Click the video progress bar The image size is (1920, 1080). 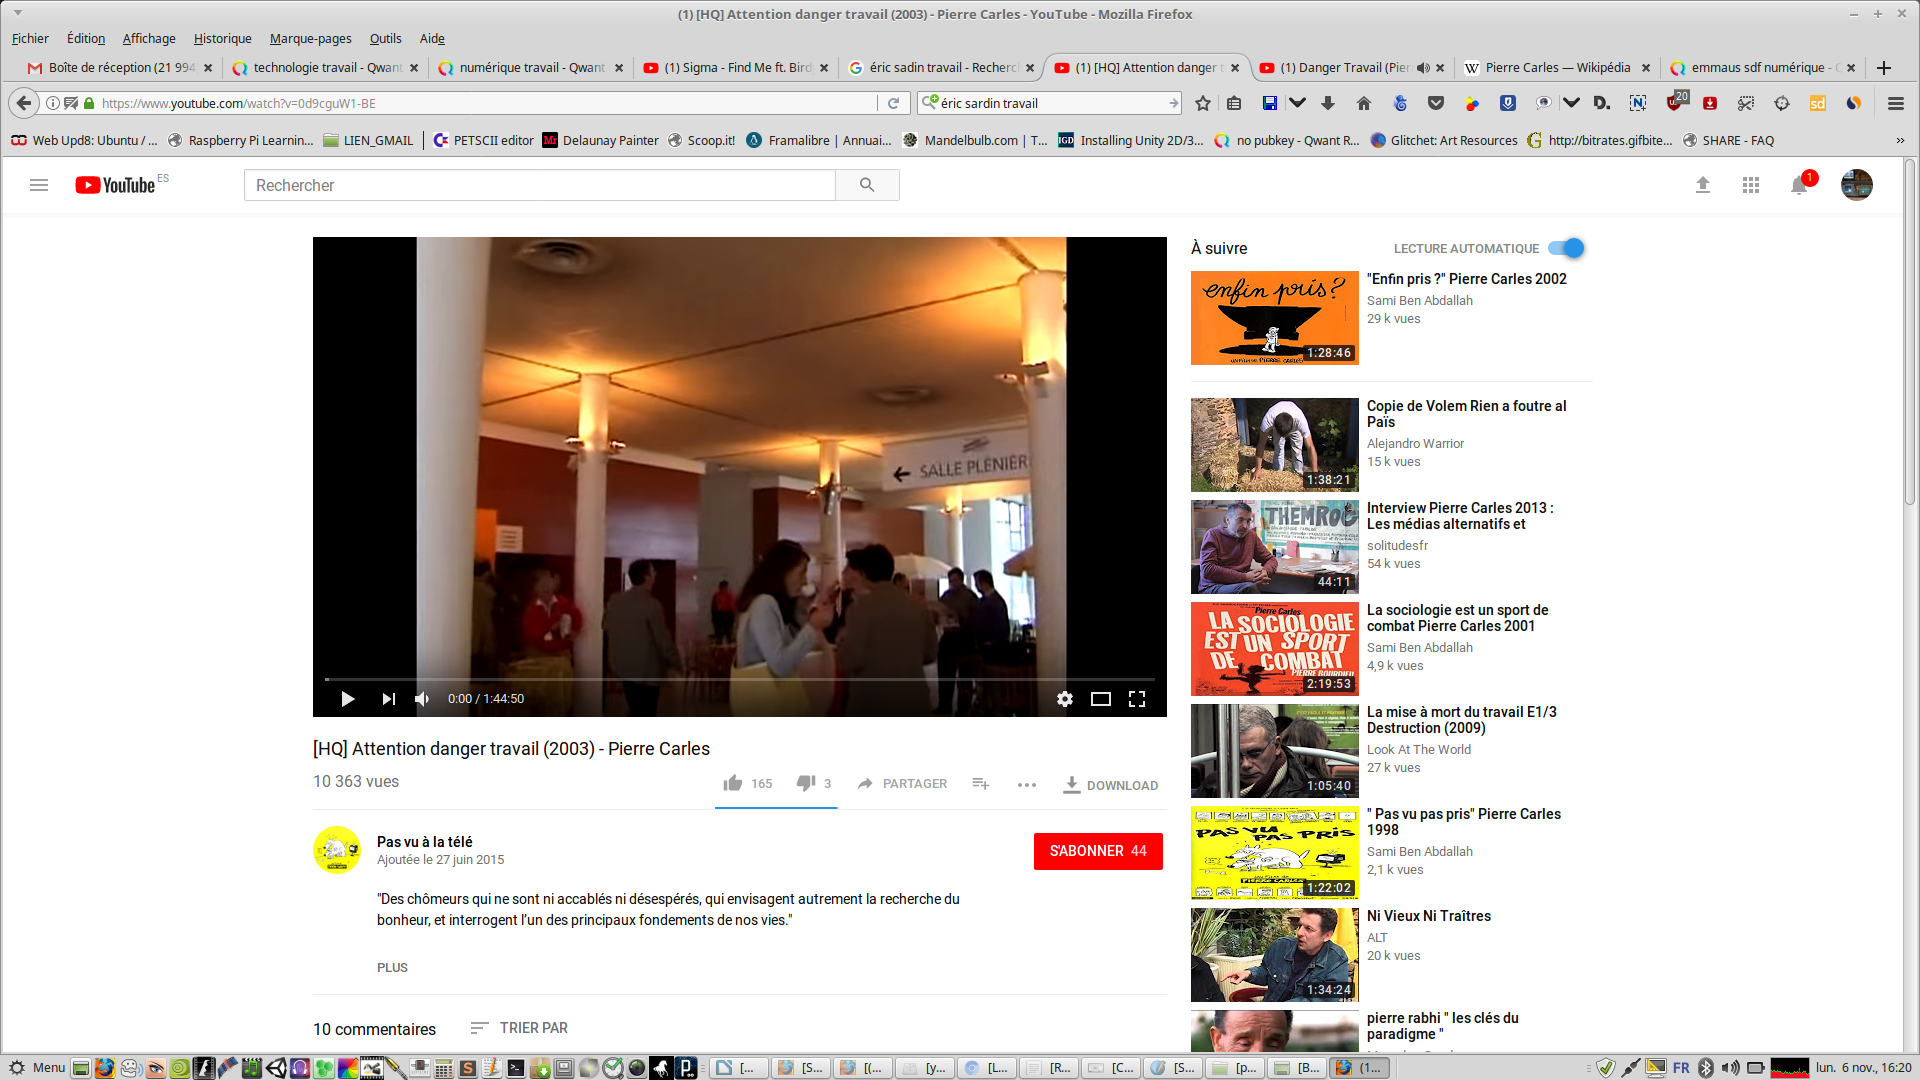739,679
